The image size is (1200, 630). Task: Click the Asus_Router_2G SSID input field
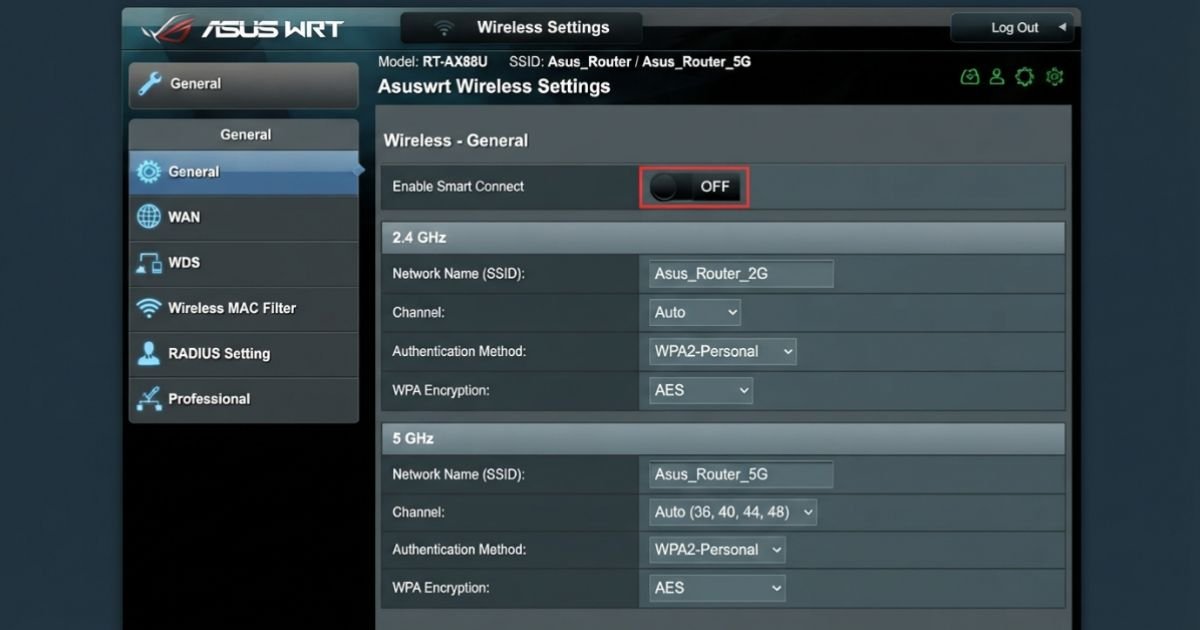pos(741,274)
